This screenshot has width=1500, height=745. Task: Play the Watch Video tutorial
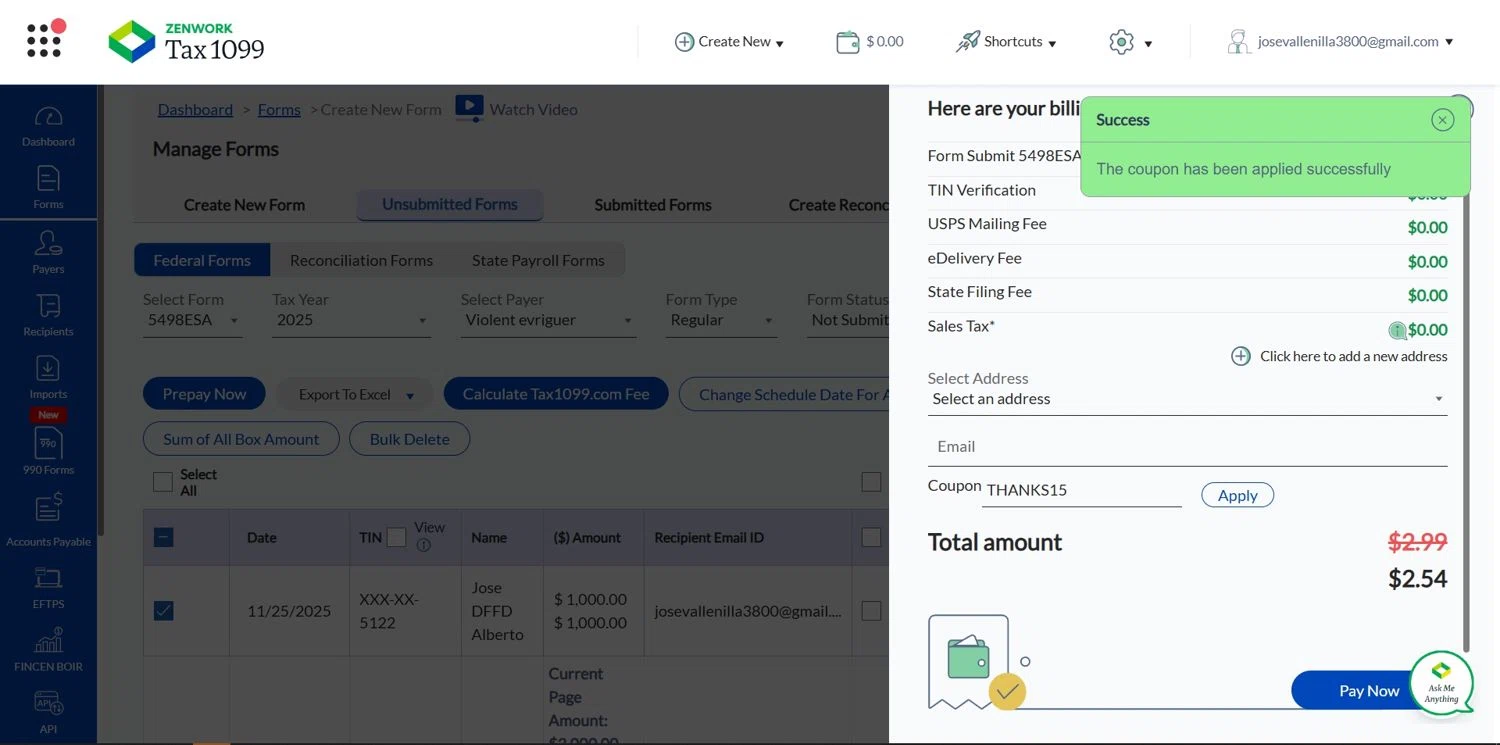516,108
